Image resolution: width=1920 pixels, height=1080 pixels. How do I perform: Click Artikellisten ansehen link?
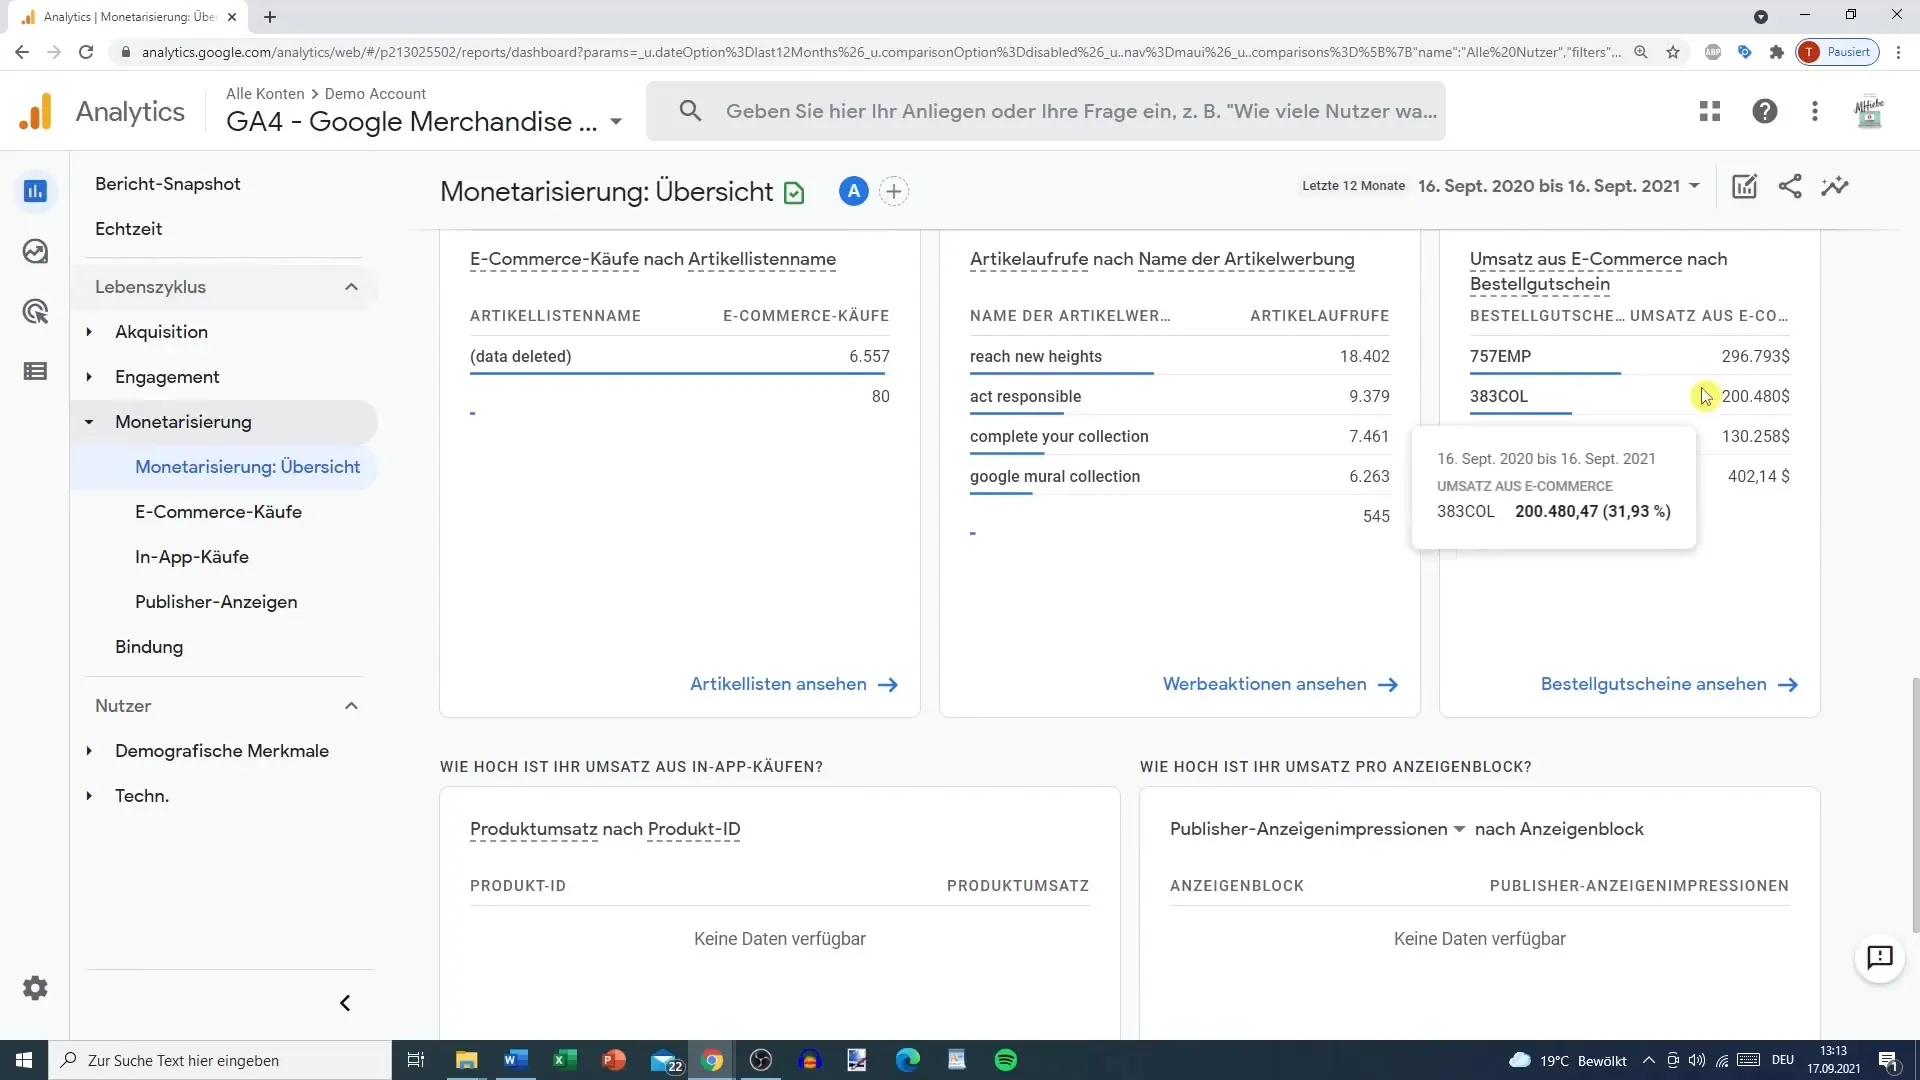[794, 684]
